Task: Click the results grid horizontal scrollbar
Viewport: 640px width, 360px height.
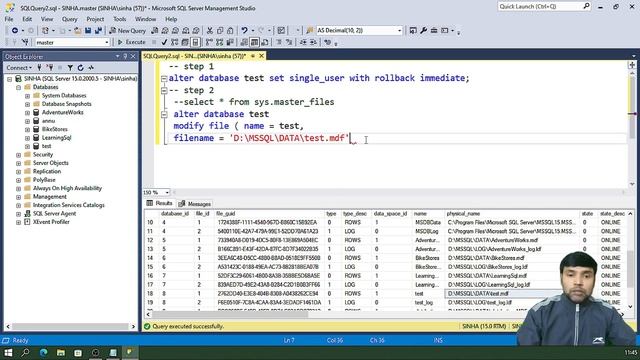Action: coord(230,314)
